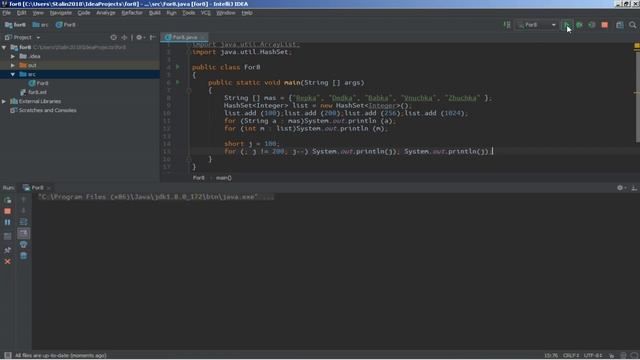Open Project Structure from the toolbar

coord(620,25)
